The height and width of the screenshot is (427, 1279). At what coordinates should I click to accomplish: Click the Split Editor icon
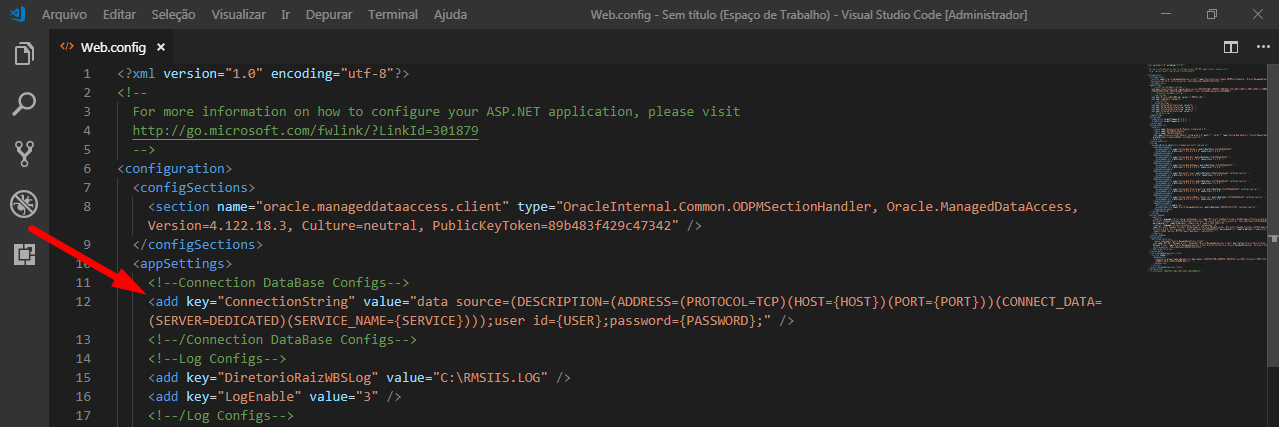pyautogui.click(x=1231, y=47)
